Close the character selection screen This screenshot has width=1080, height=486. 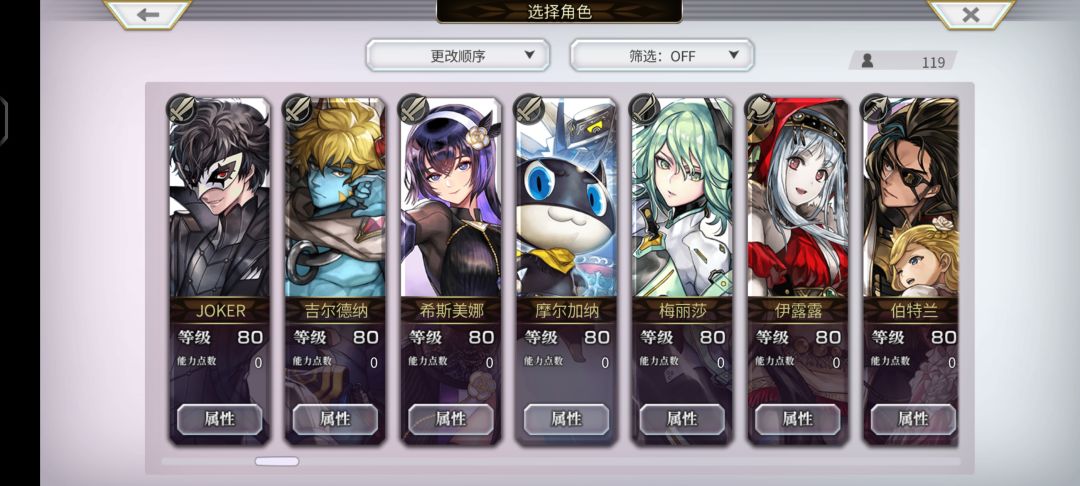point(970,14)
